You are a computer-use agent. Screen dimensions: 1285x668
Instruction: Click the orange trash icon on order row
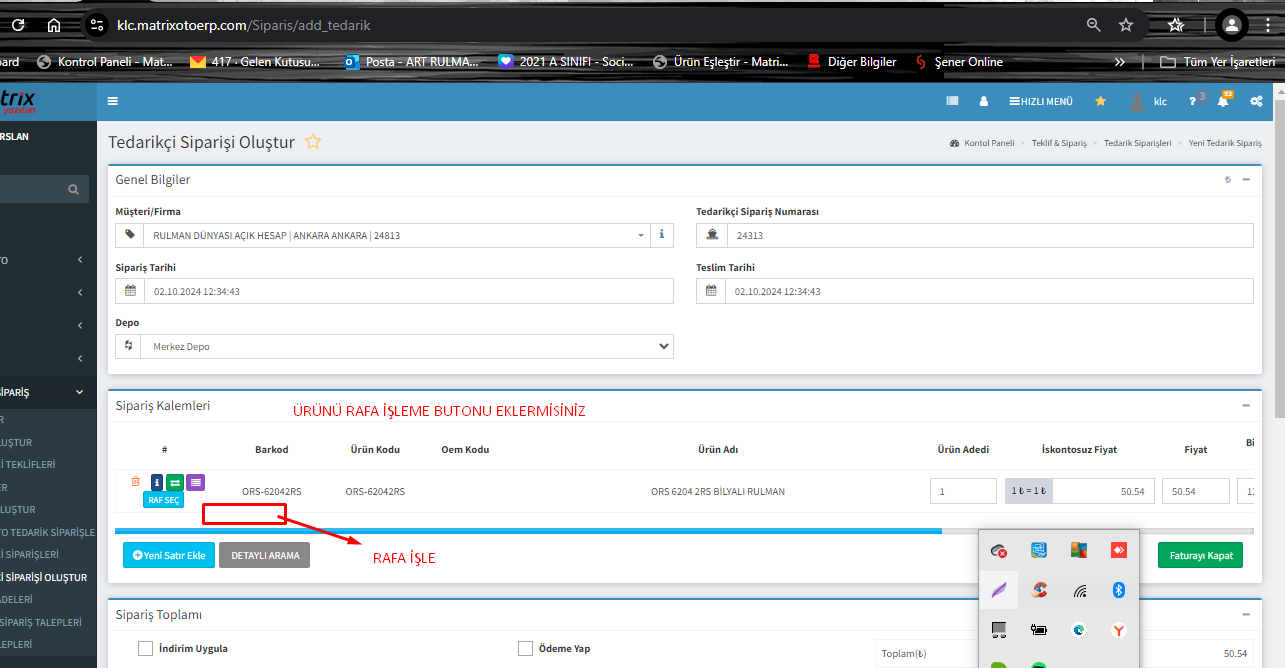[136, 482]
